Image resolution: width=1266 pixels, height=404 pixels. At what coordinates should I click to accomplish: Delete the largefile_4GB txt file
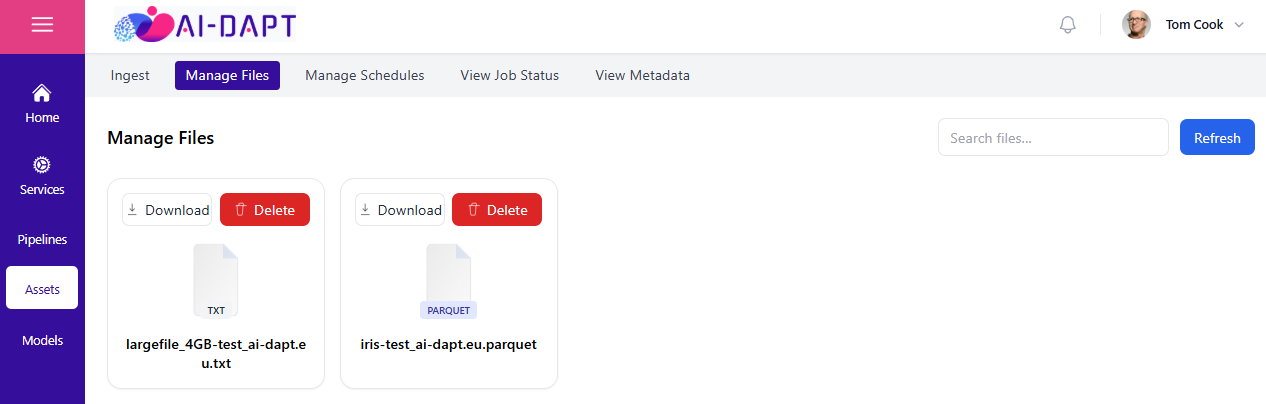tap(265, 210)
